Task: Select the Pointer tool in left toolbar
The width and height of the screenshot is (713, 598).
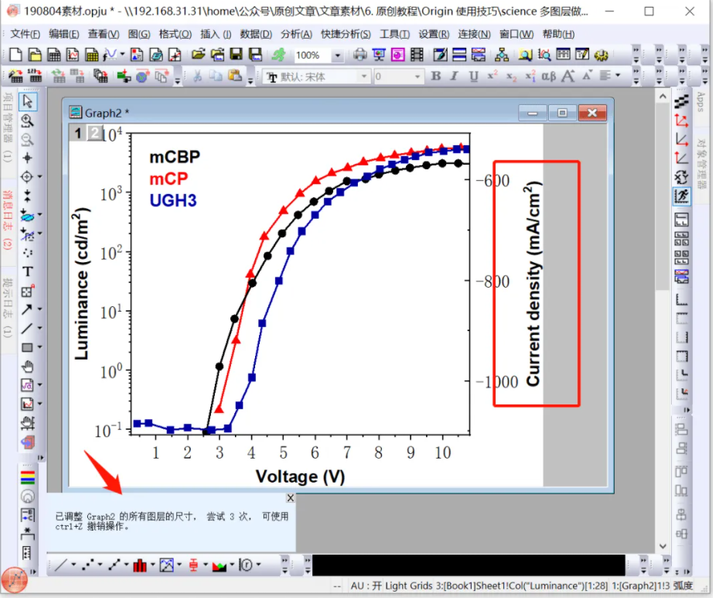Action: point(28,102)
